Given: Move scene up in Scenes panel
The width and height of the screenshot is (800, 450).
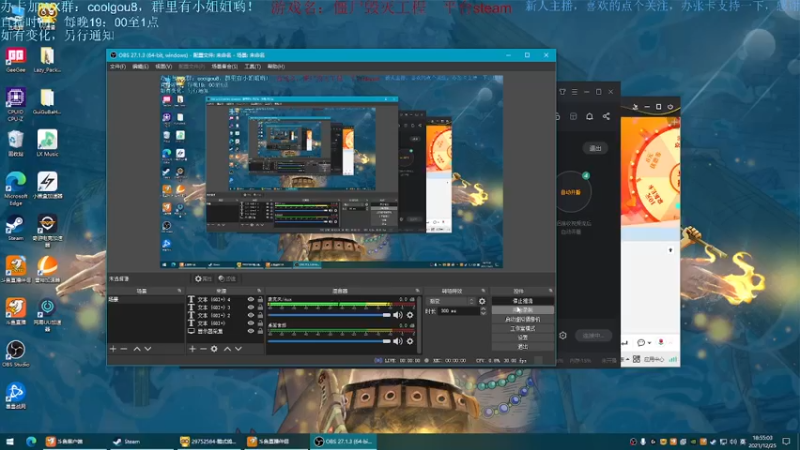Looking at the screenshot, I should pyautogui.click(x=137, y=349).
